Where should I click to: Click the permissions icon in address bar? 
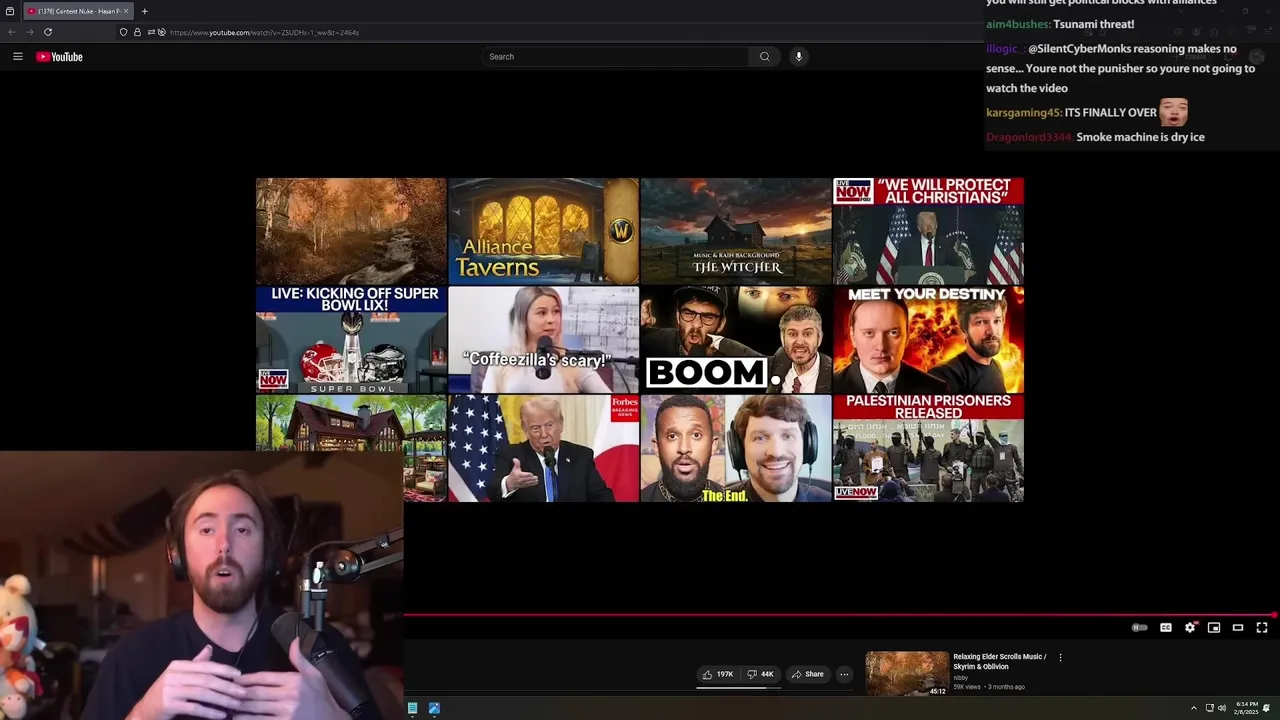(151, 32)
